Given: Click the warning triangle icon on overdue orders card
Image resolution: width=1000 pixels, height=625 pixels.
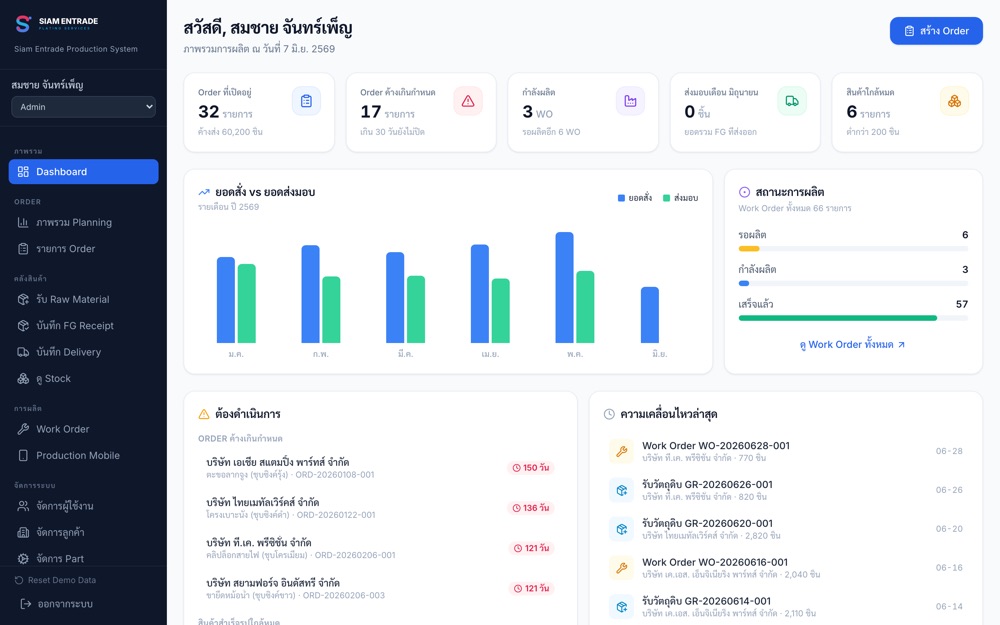Looking at the screenshot, I should click(x=468, y=101).
